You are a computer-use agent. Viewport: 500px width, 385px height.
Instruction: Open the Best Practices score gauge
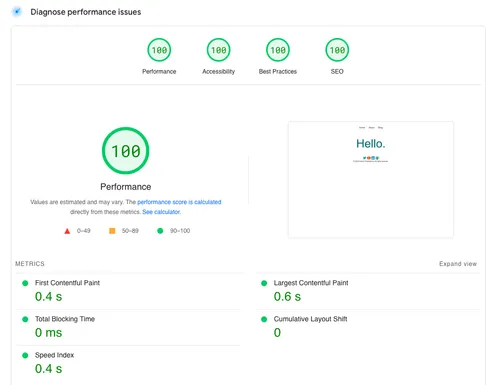(278, 50)
